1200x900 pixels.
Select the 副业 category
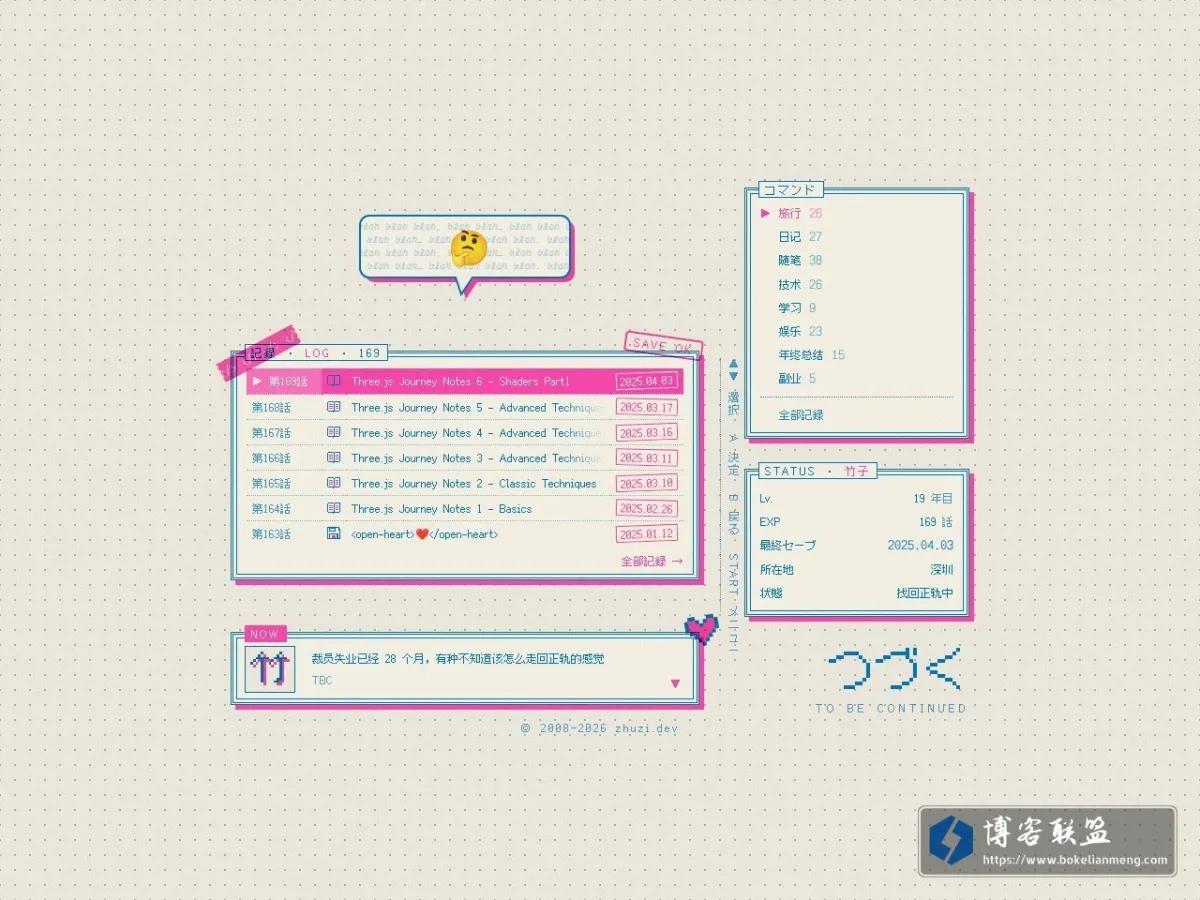point(797,378)
